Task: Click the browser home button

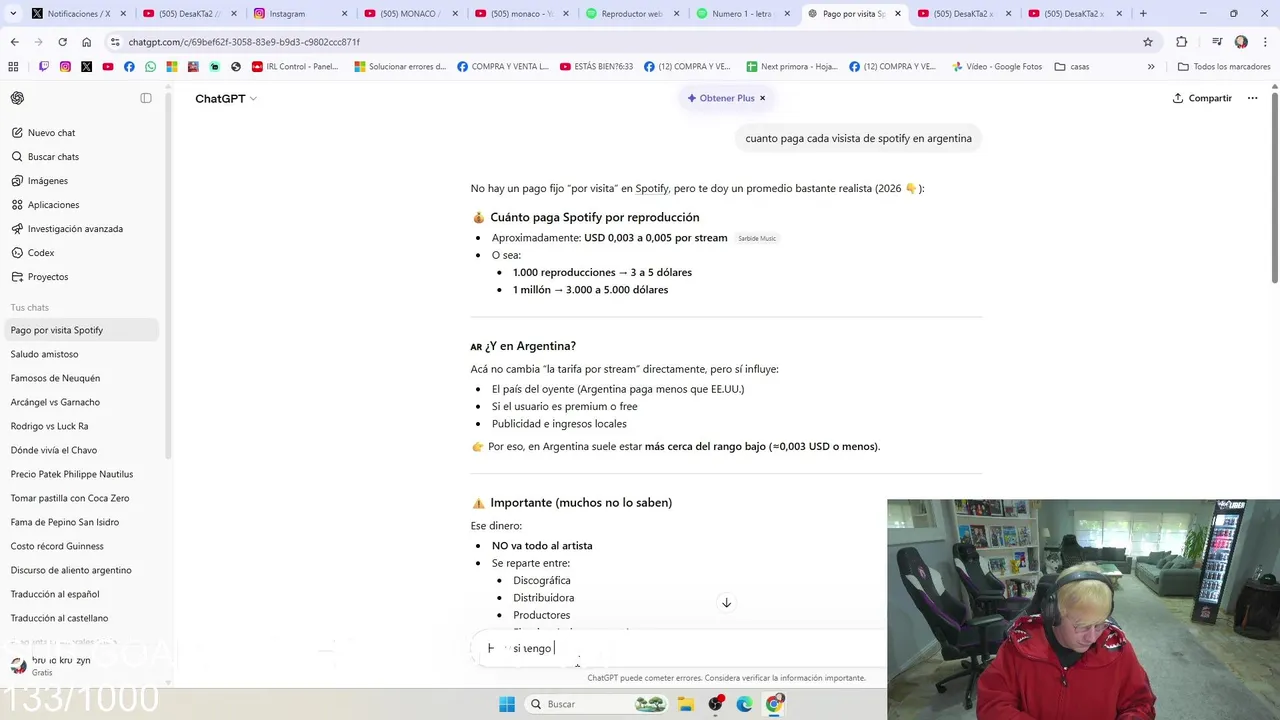Action: click(x=86, y=42)
